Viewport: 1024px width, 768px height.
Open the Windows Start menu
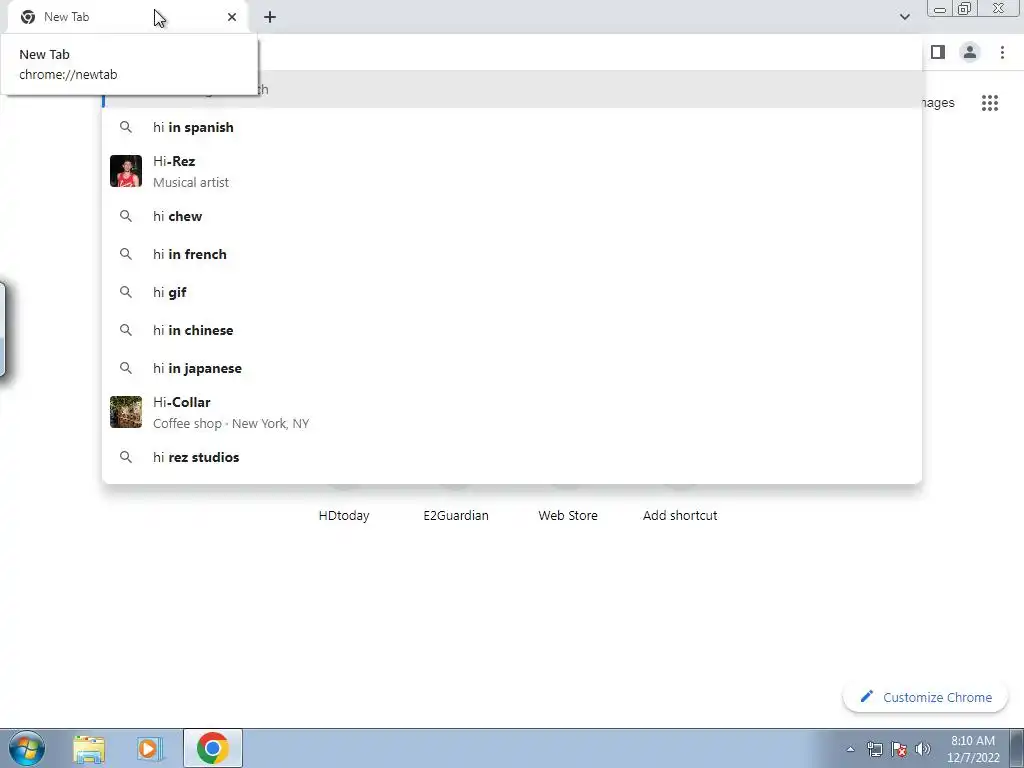click(x=27, y=748)
